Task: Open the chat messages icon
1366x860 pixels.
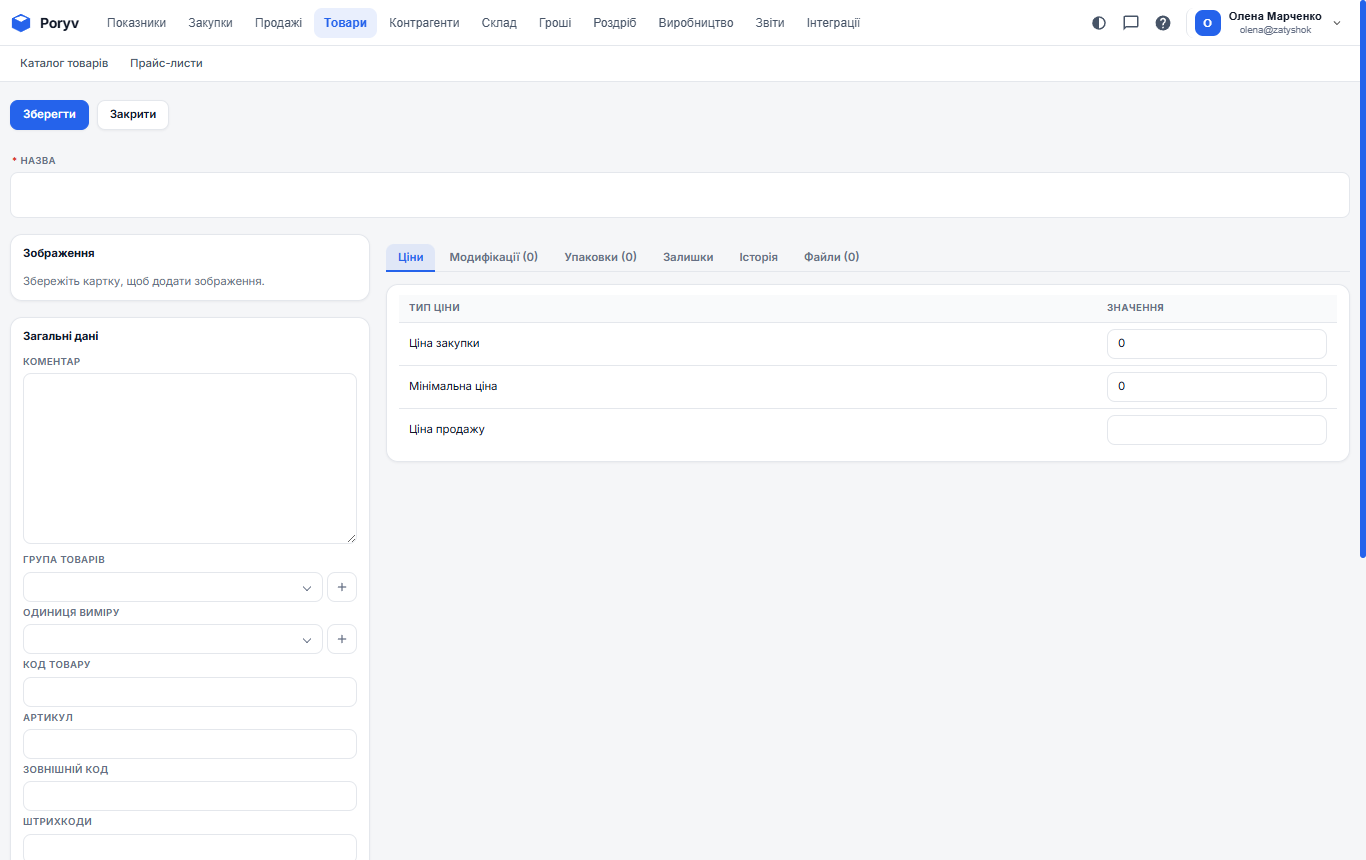Action: [x=1131, y=23]
